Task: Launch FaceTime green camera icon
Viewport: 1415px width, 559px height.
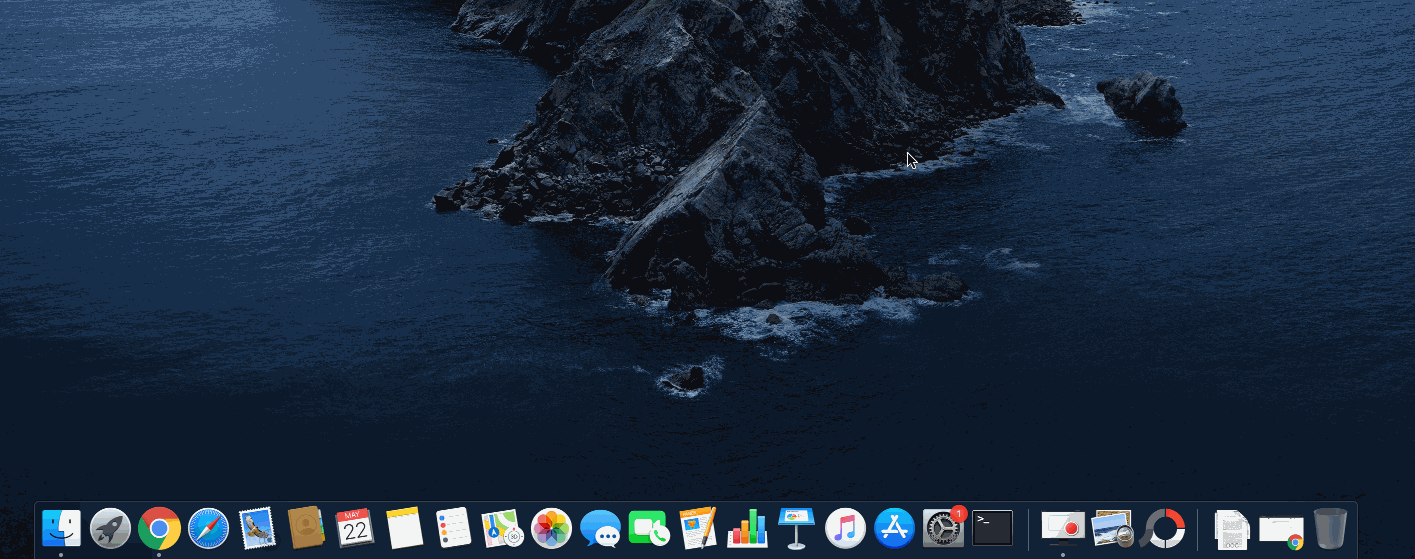Action: coord(649,528)
